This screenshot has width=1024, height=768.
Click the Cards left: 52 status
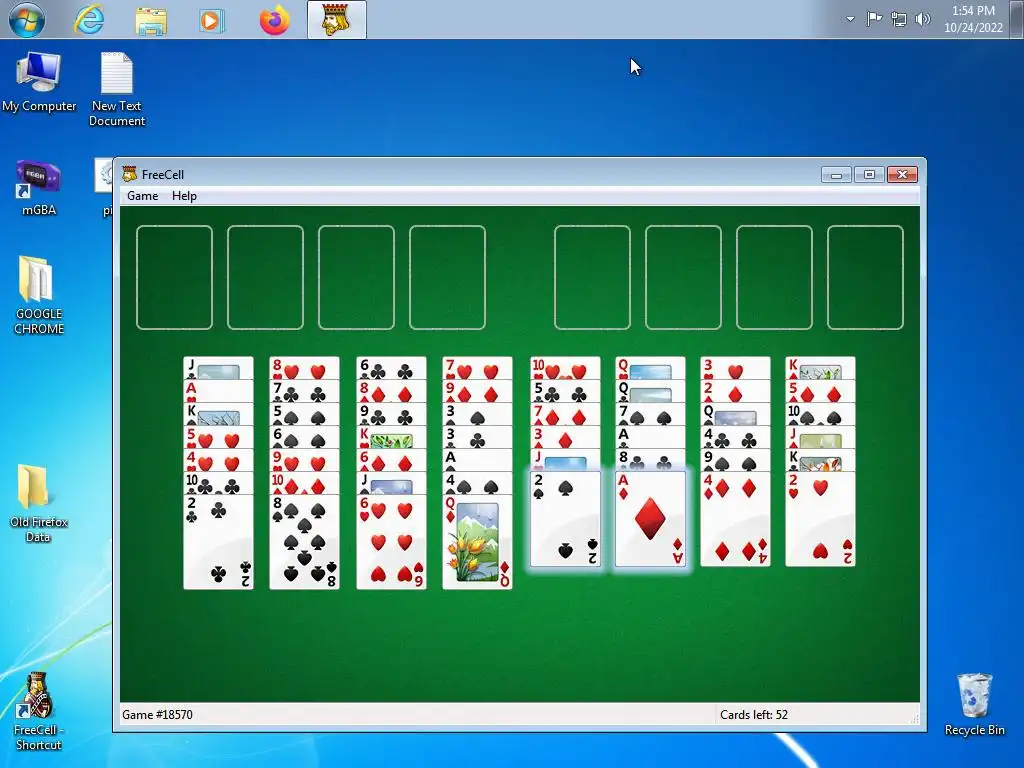click(x=754, y=714)
